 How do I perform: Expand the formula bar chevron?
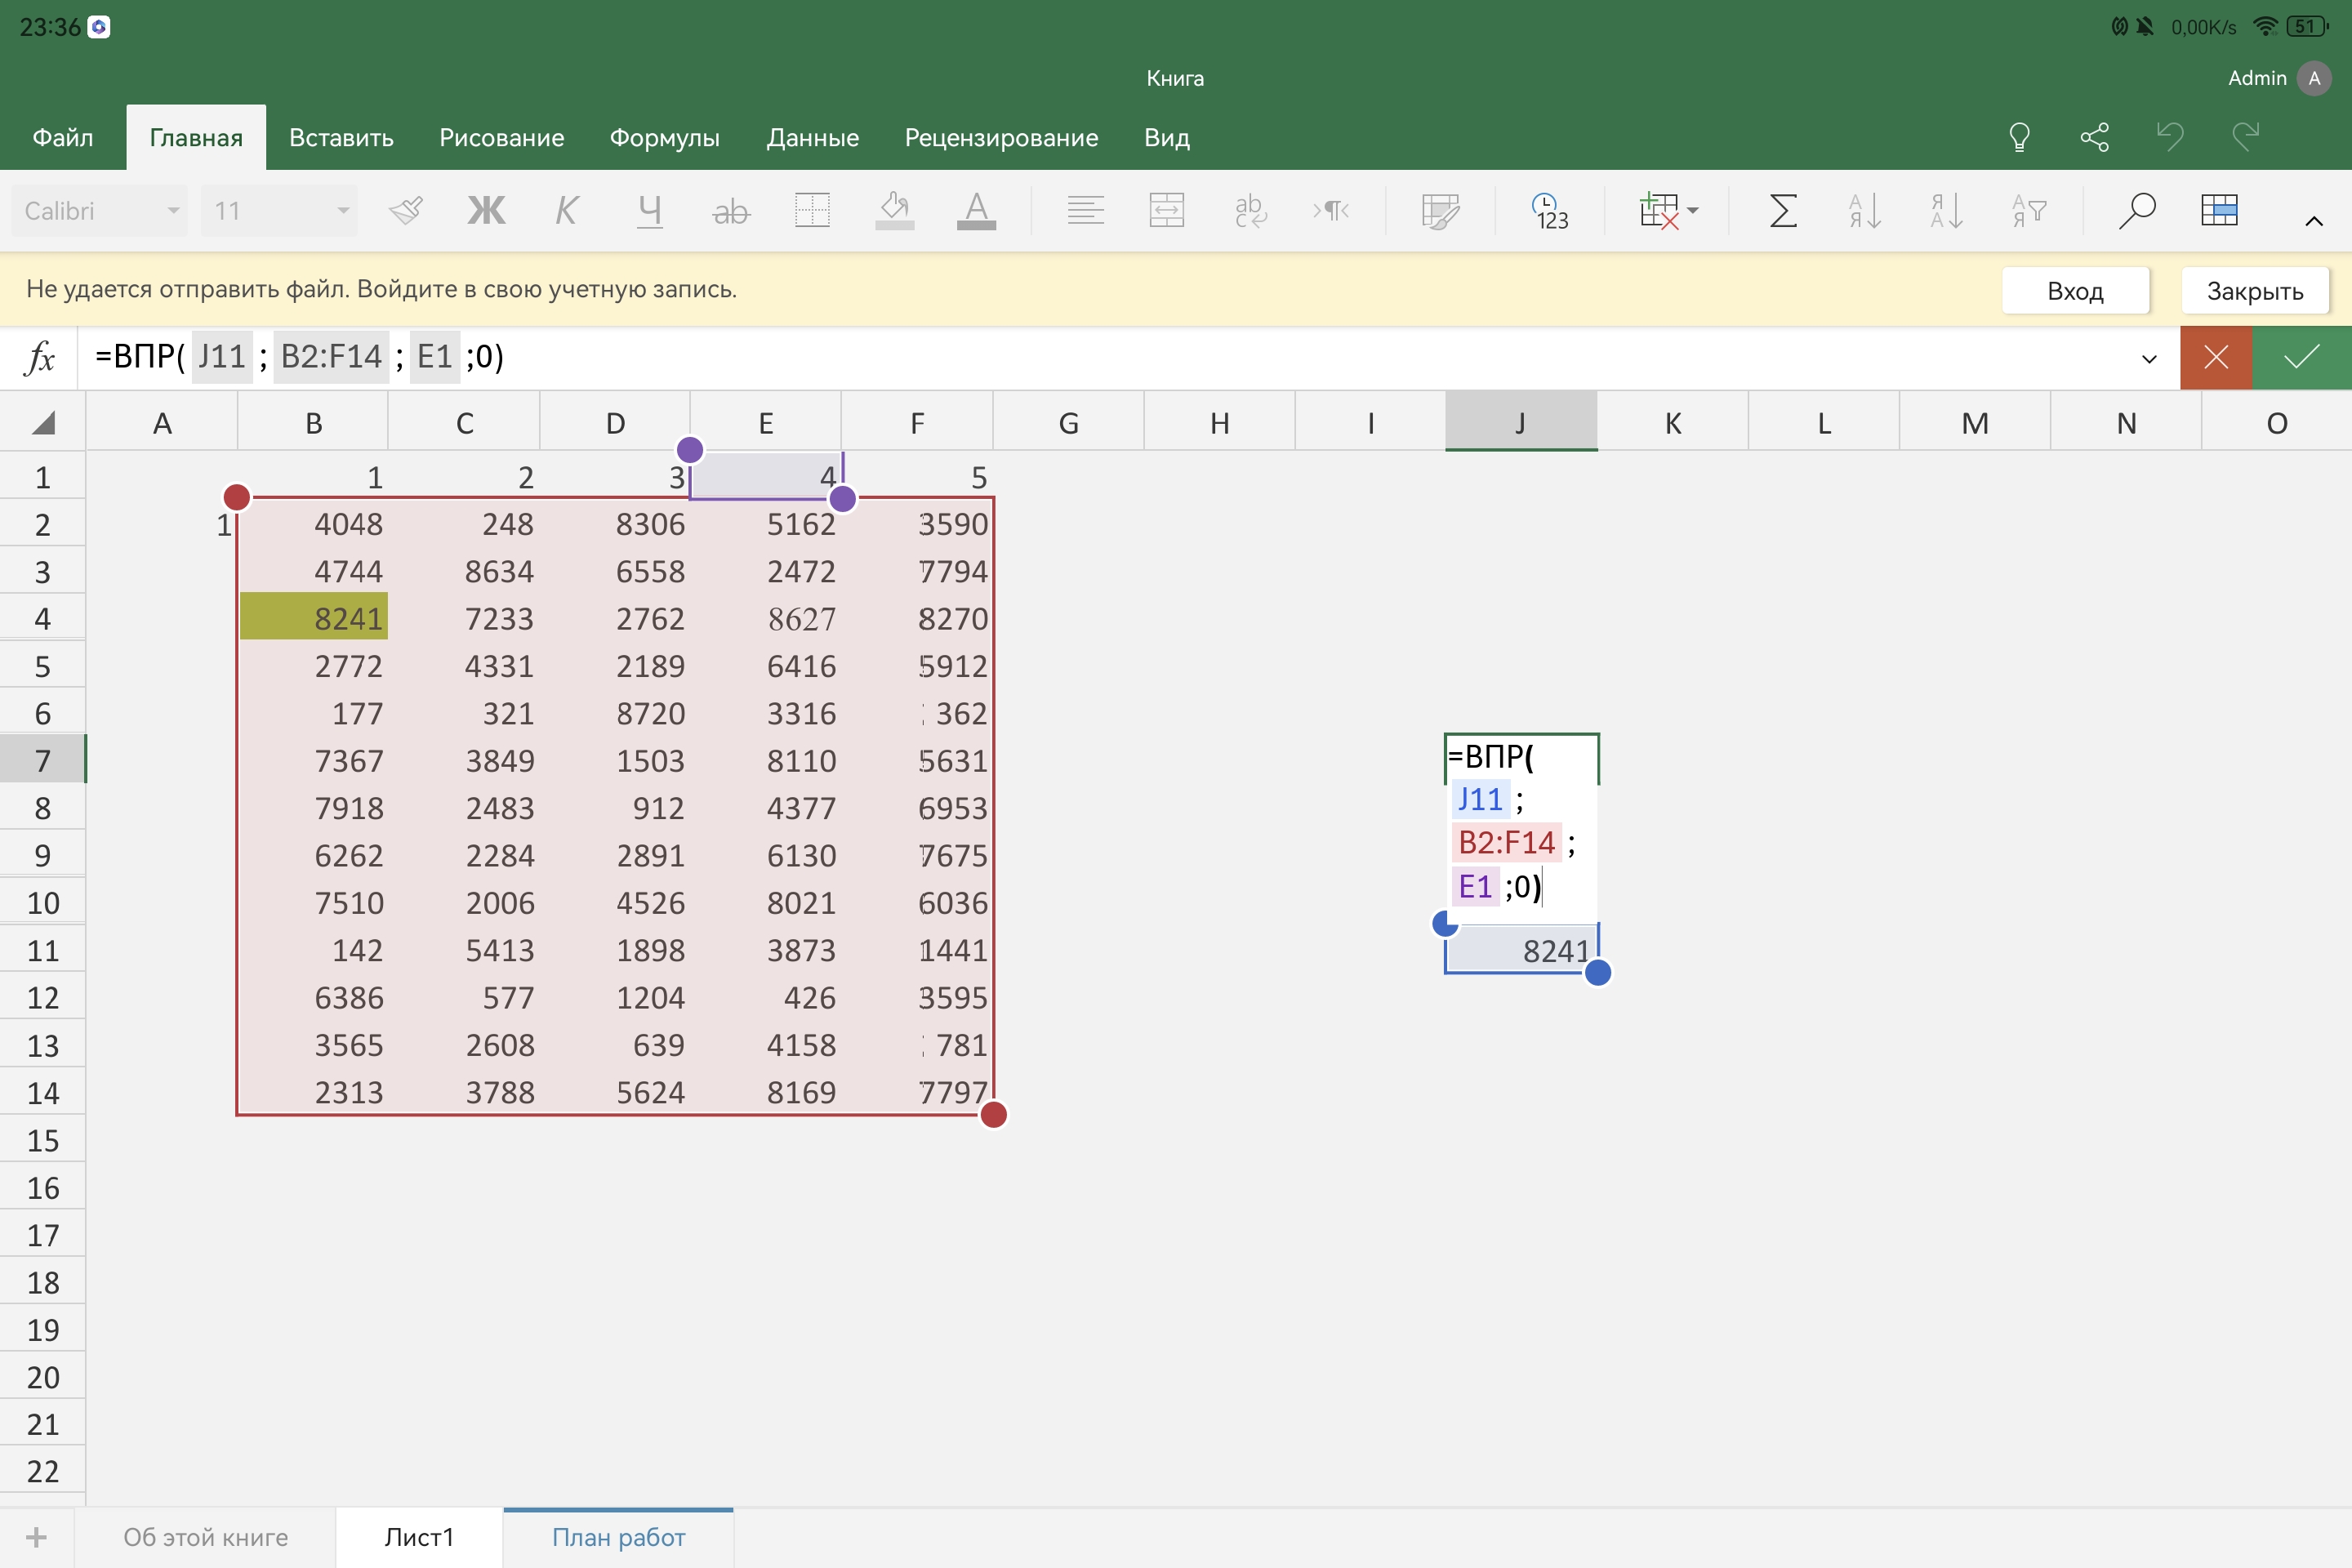[2149, 359]
